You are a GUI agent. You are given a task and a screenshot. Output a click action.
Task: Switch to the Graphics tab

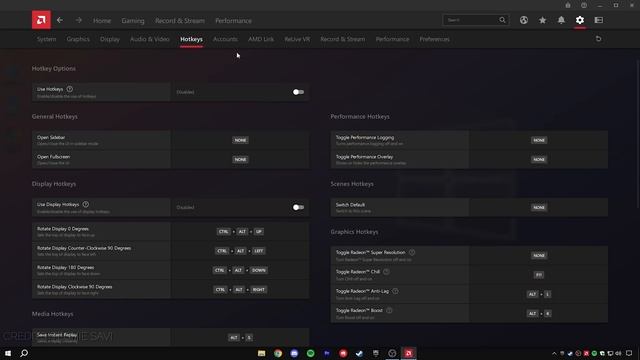[78, 39]
